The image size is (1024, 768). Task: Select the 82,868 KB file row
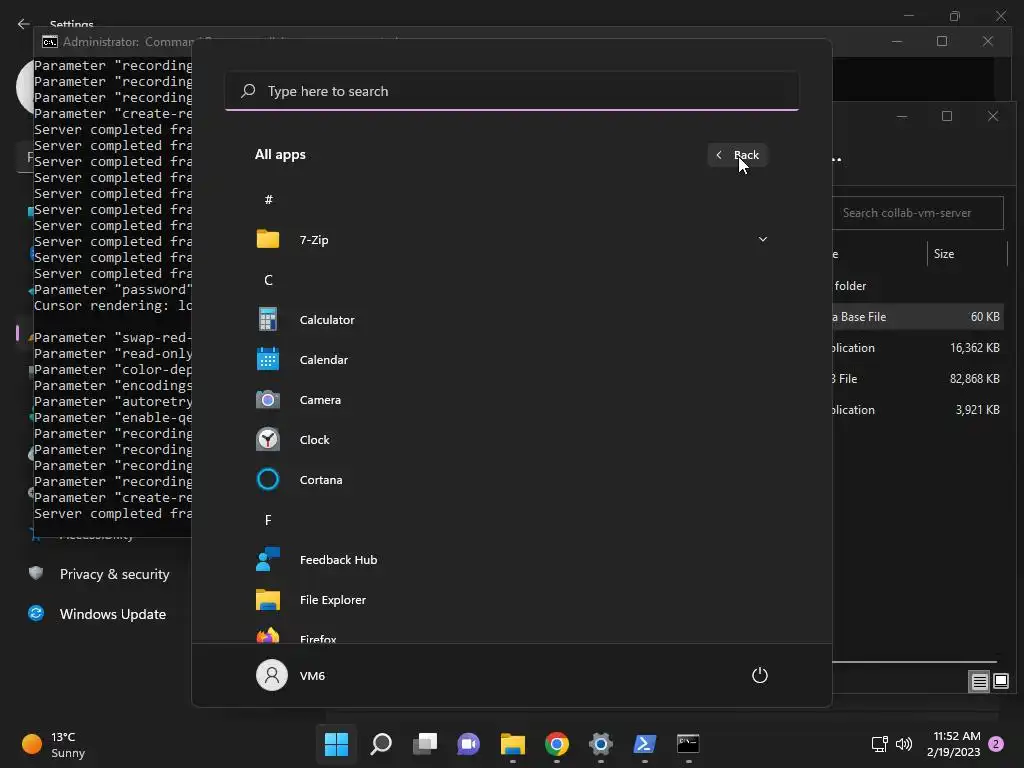pos(917,379)
